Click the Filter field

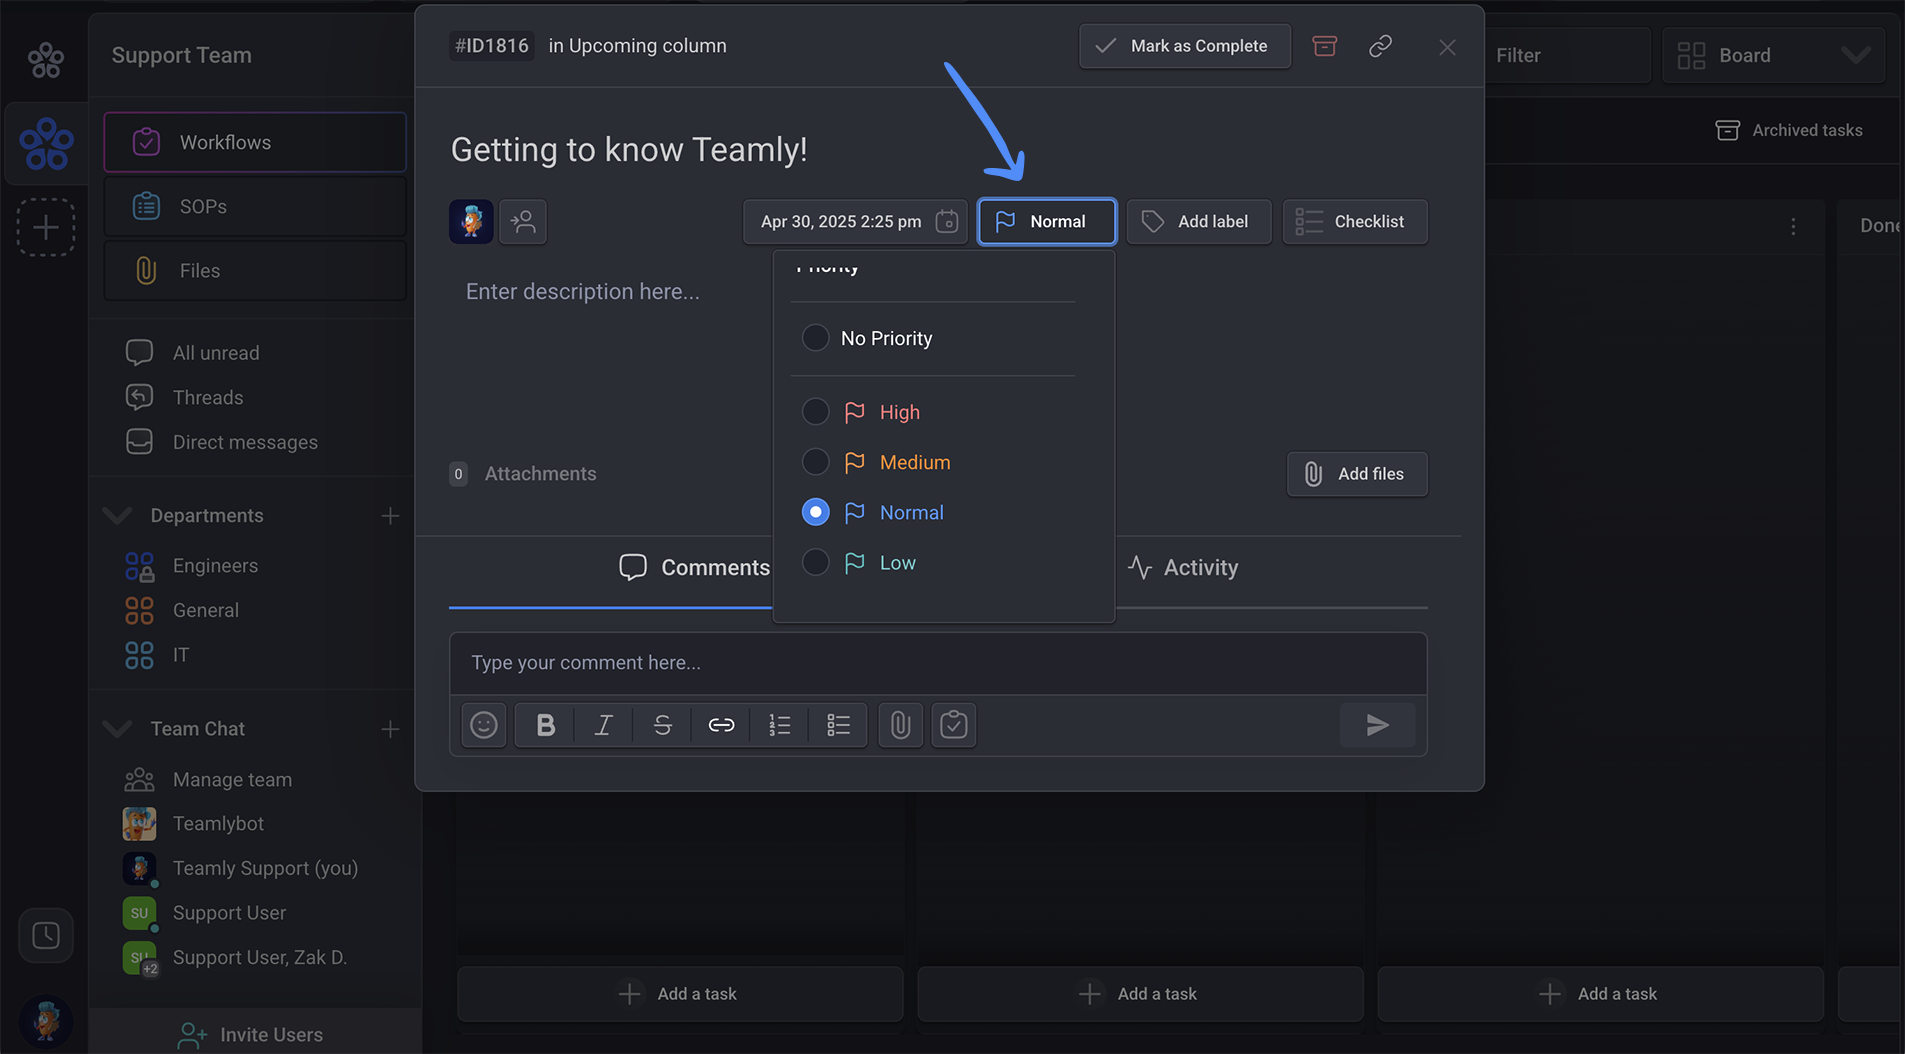tap(1567, 55)
